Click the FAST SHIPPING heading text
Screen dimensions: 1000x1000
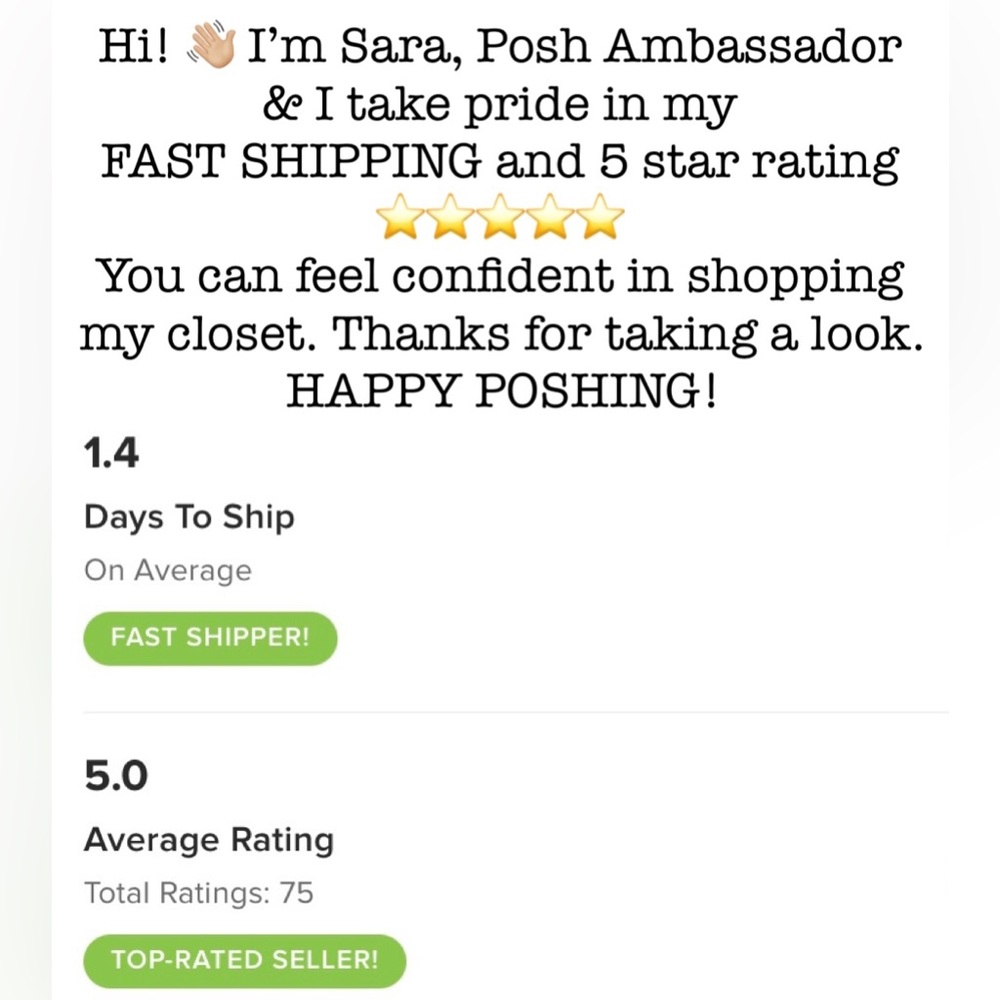click(291, 161)
